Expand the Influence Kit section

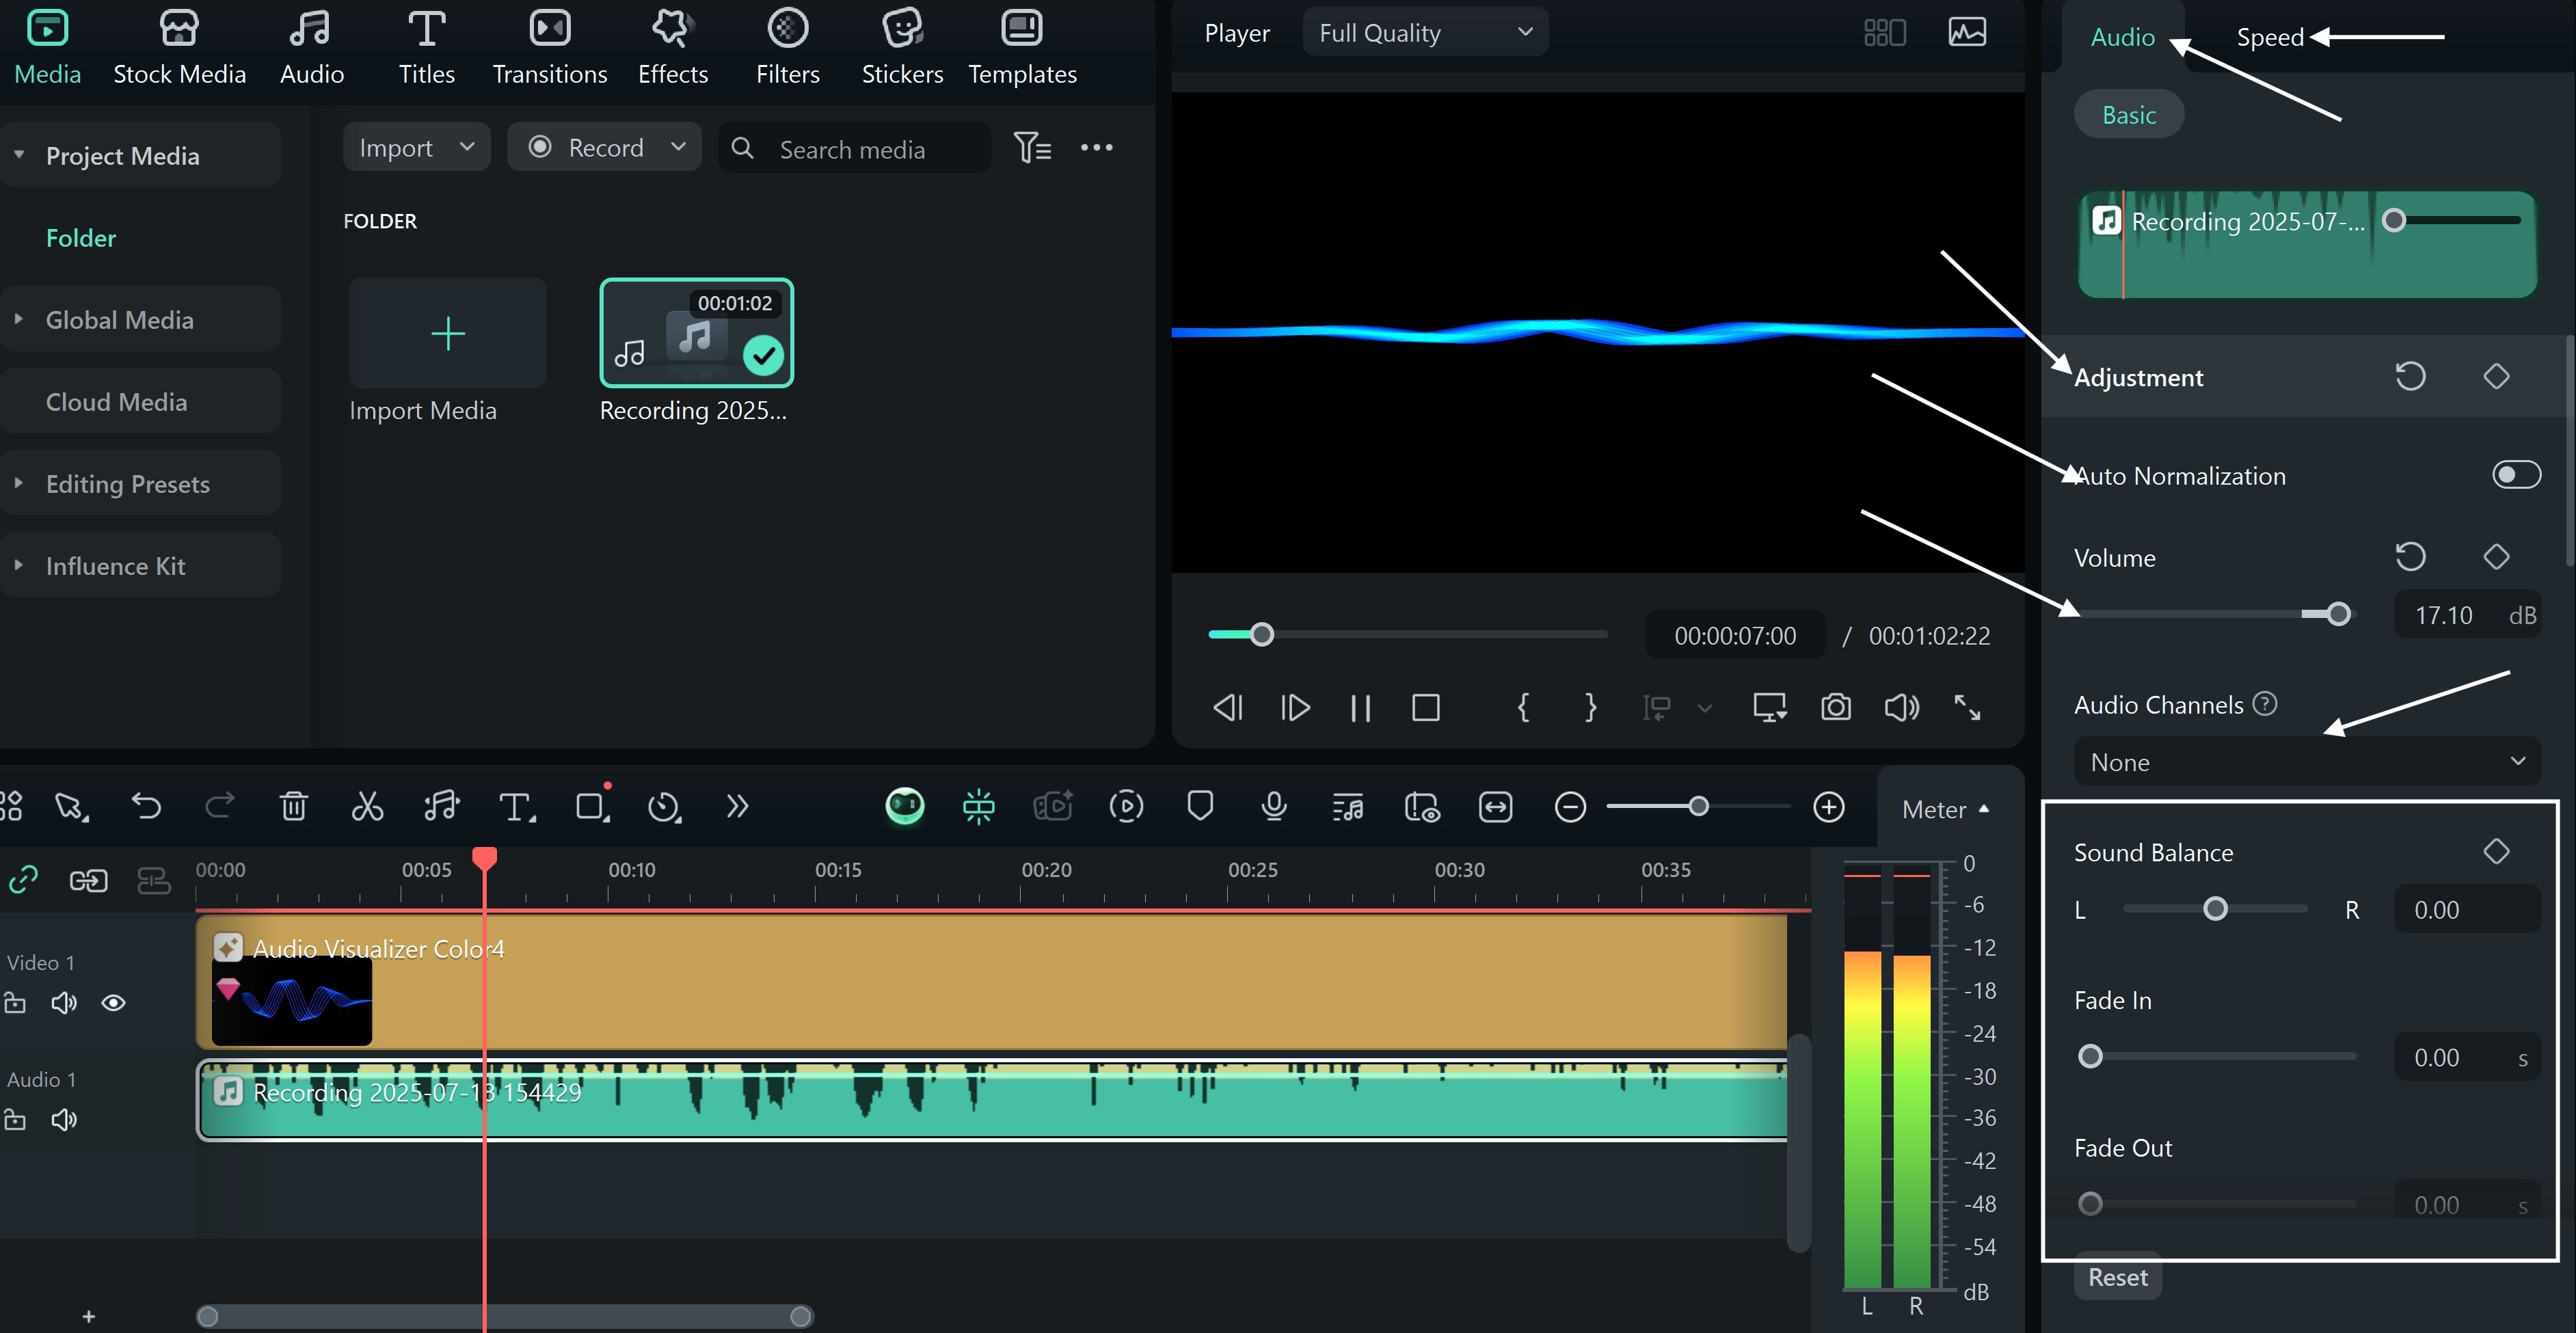pyautogui.click(x=19, y=565)
